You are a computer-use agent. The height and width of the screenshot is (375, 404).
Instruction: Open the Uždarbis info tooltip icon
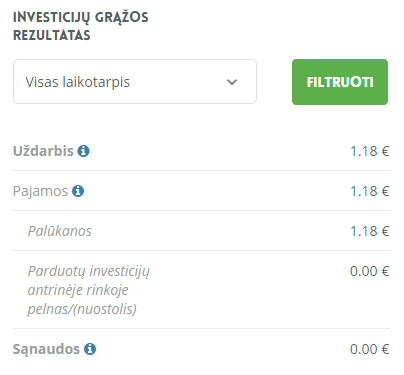pos(84,151)
